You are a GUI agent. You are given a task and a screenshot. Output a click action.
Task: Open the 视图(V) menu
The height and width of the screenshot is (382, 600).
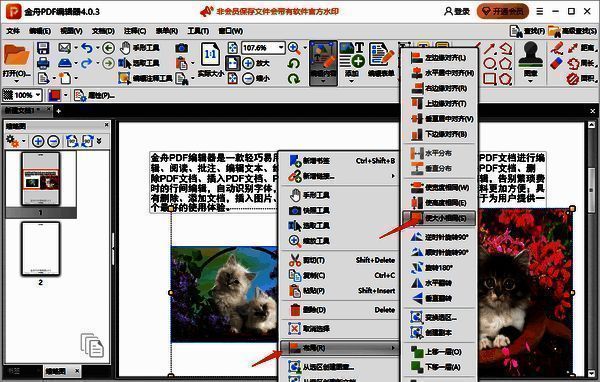pyautogui.click(x=71, y=31)
